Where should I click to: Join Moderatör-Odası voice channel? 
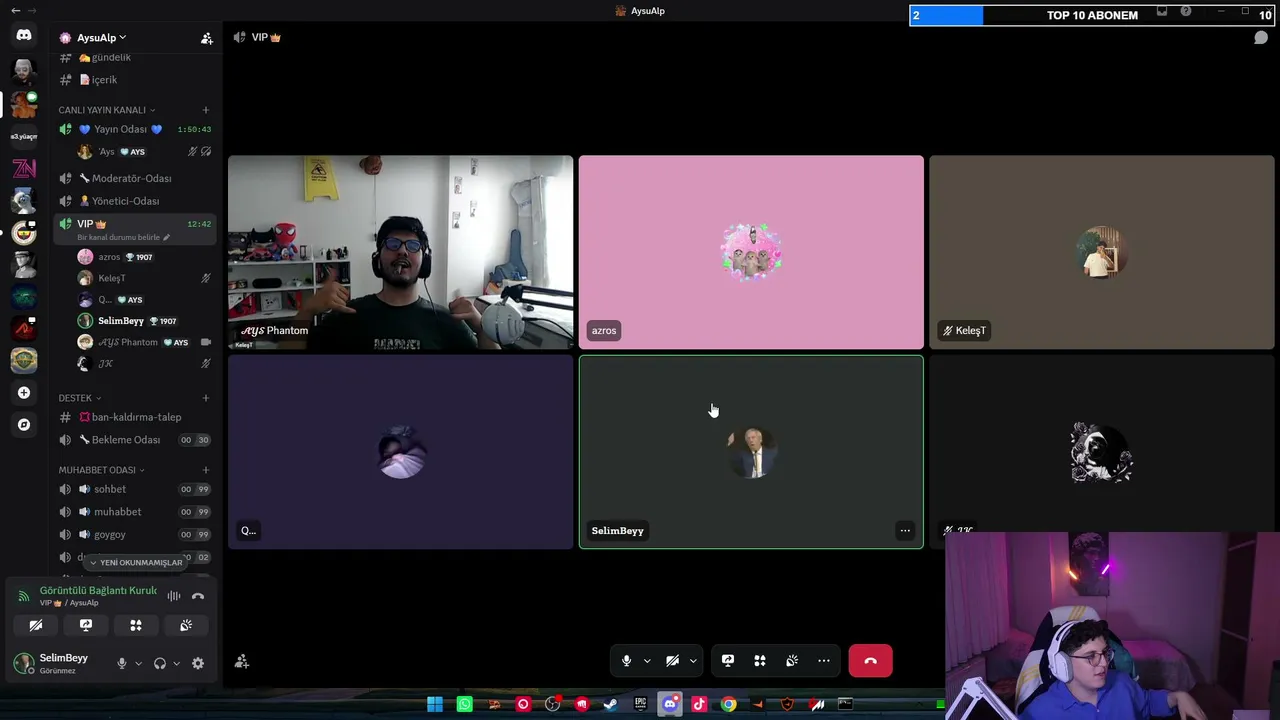[136, 178]
